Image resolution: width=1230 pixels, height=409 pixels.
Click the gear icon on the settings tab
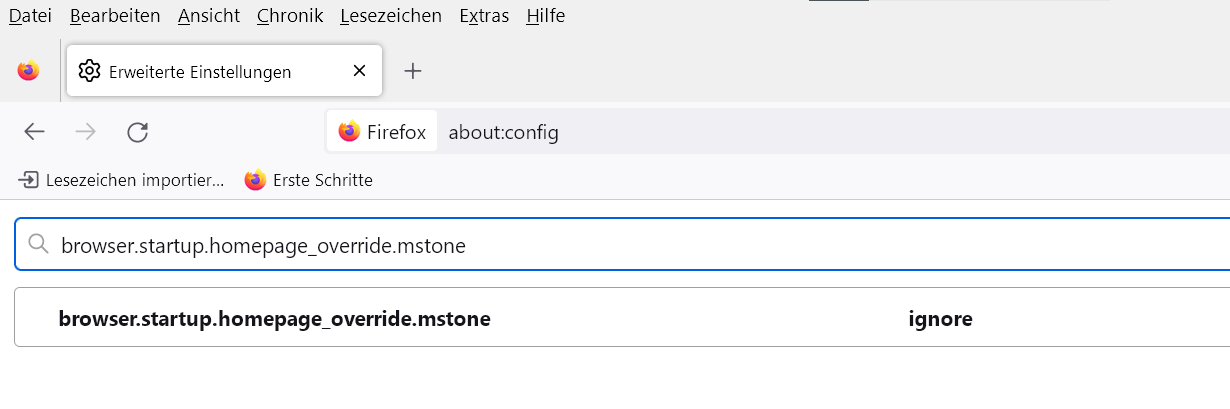89,71
